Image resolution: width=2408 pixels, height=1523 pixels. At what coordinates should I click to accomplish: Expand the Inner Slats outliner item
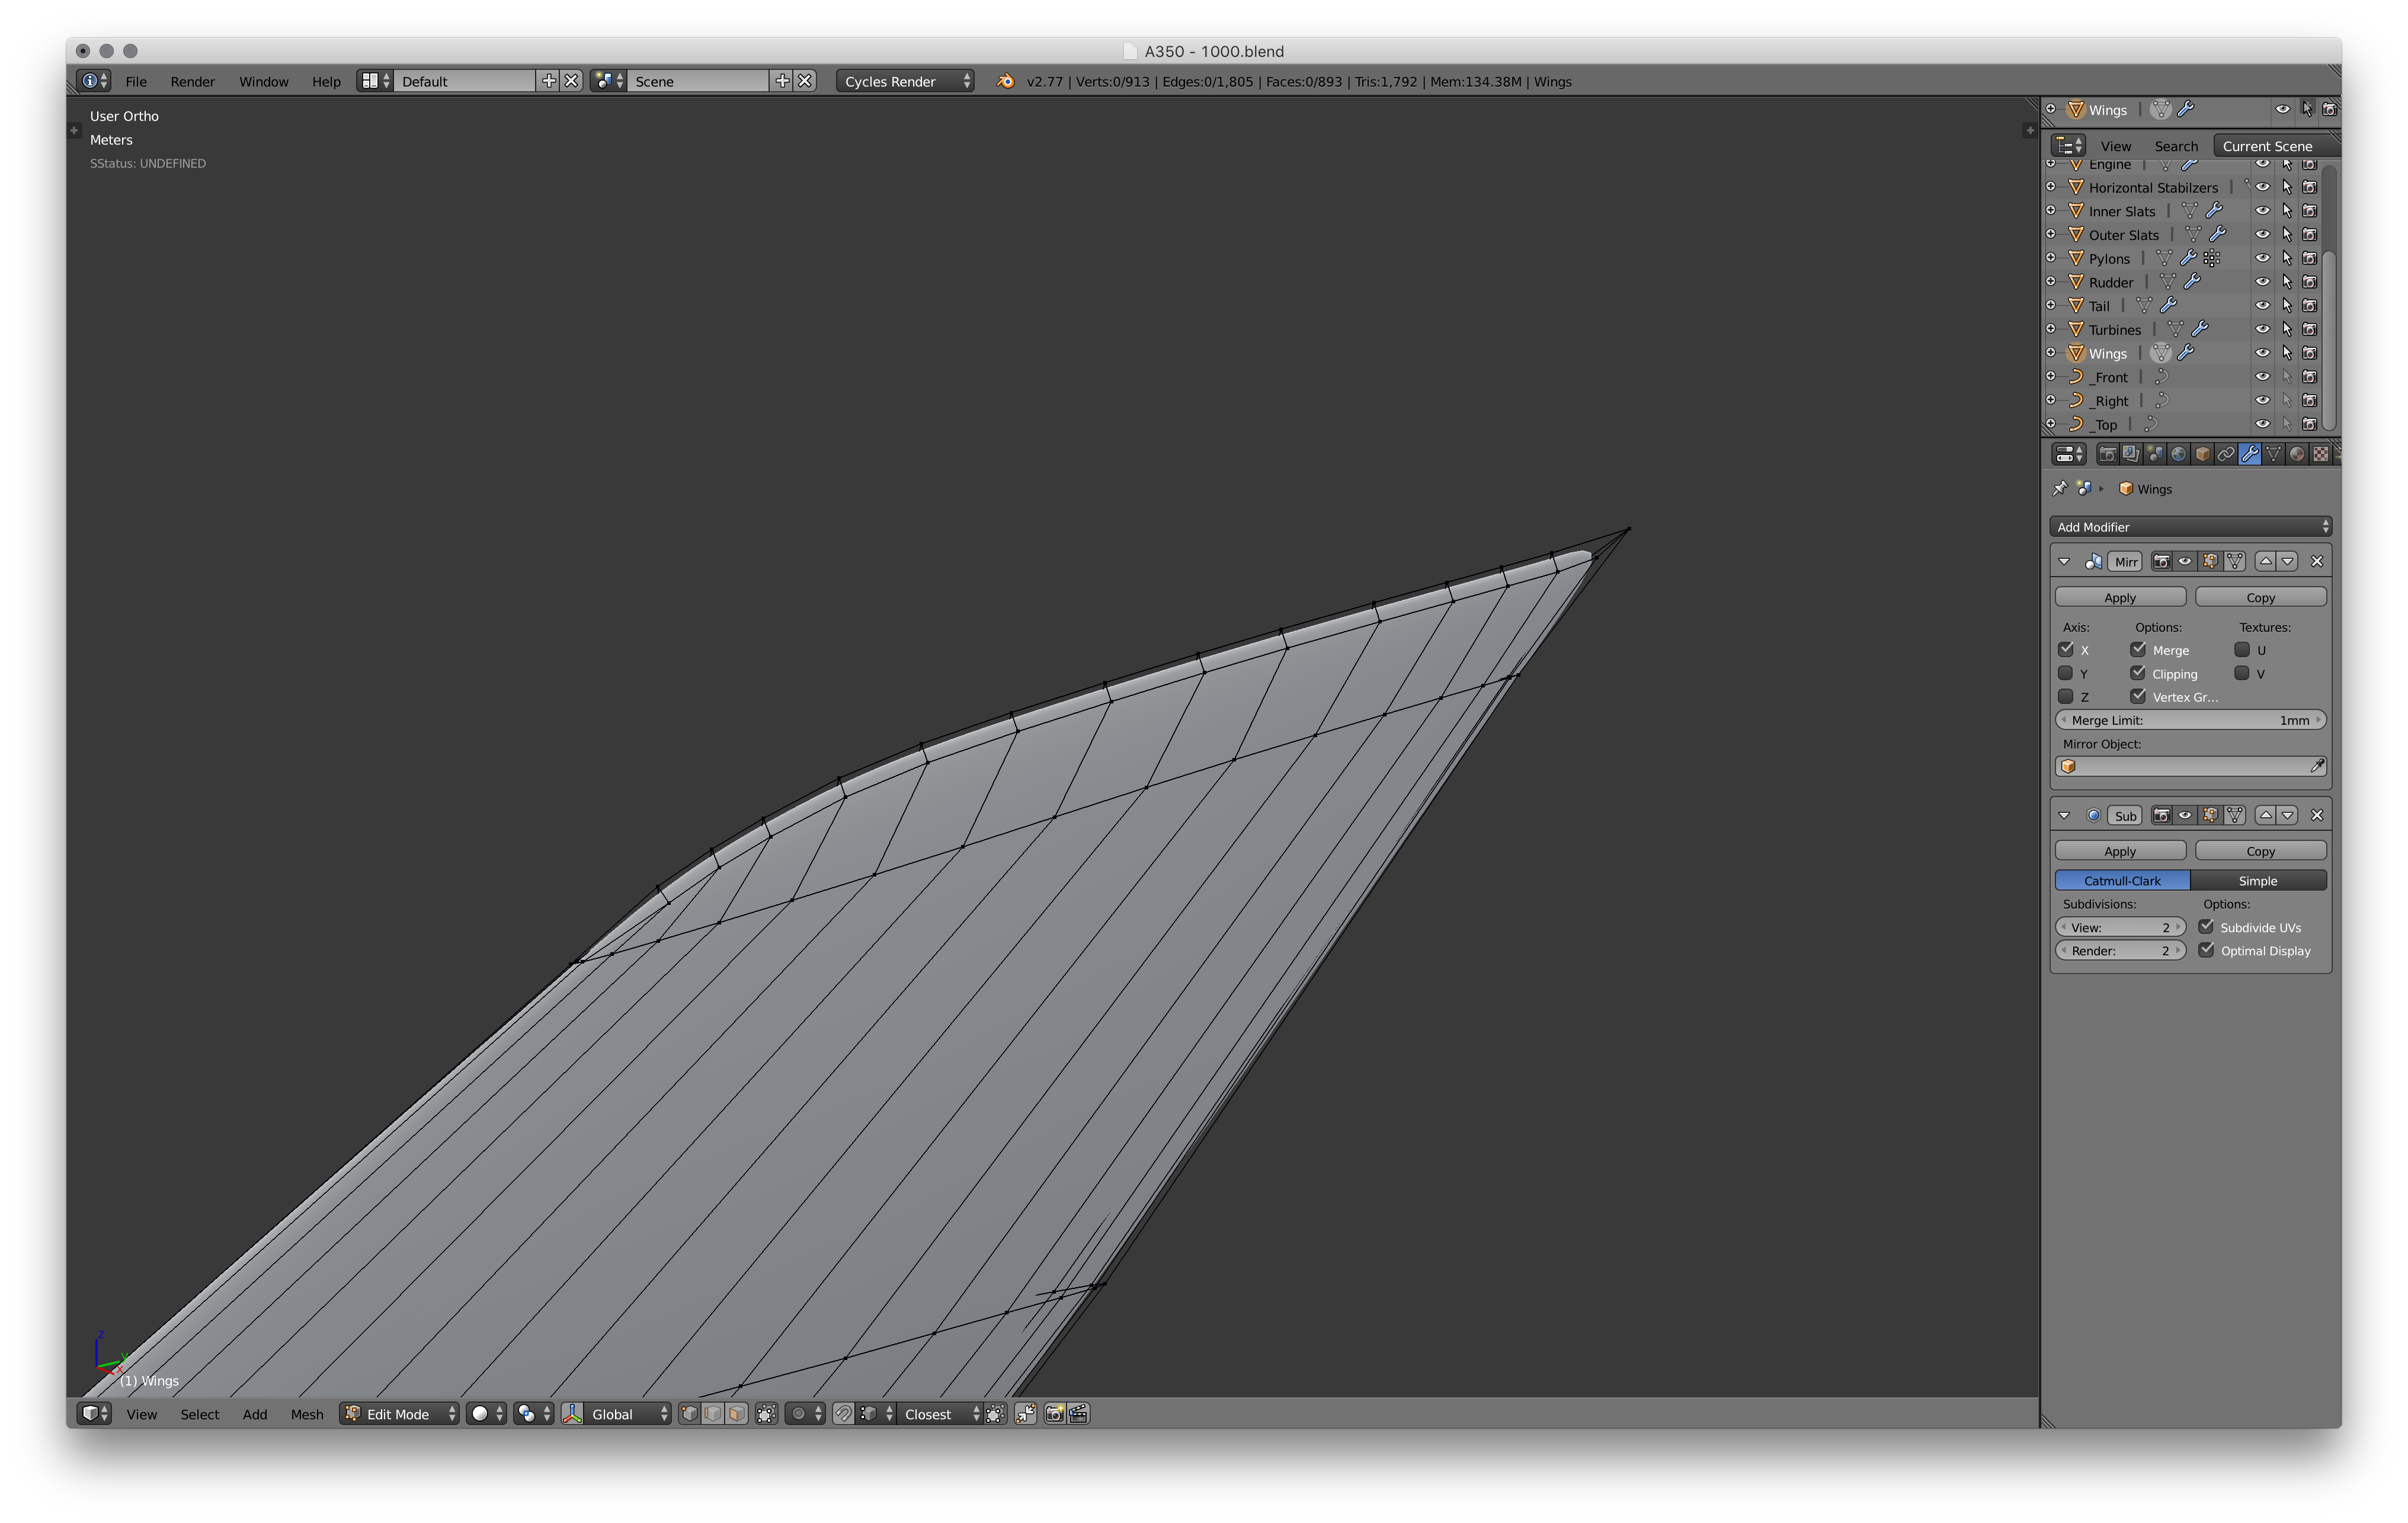tap(2051, 211)
